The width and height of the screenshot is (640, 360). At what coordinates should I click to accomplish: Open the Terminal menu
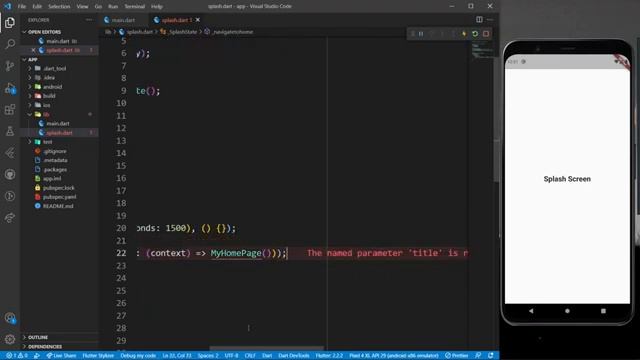tap(134, 7)
